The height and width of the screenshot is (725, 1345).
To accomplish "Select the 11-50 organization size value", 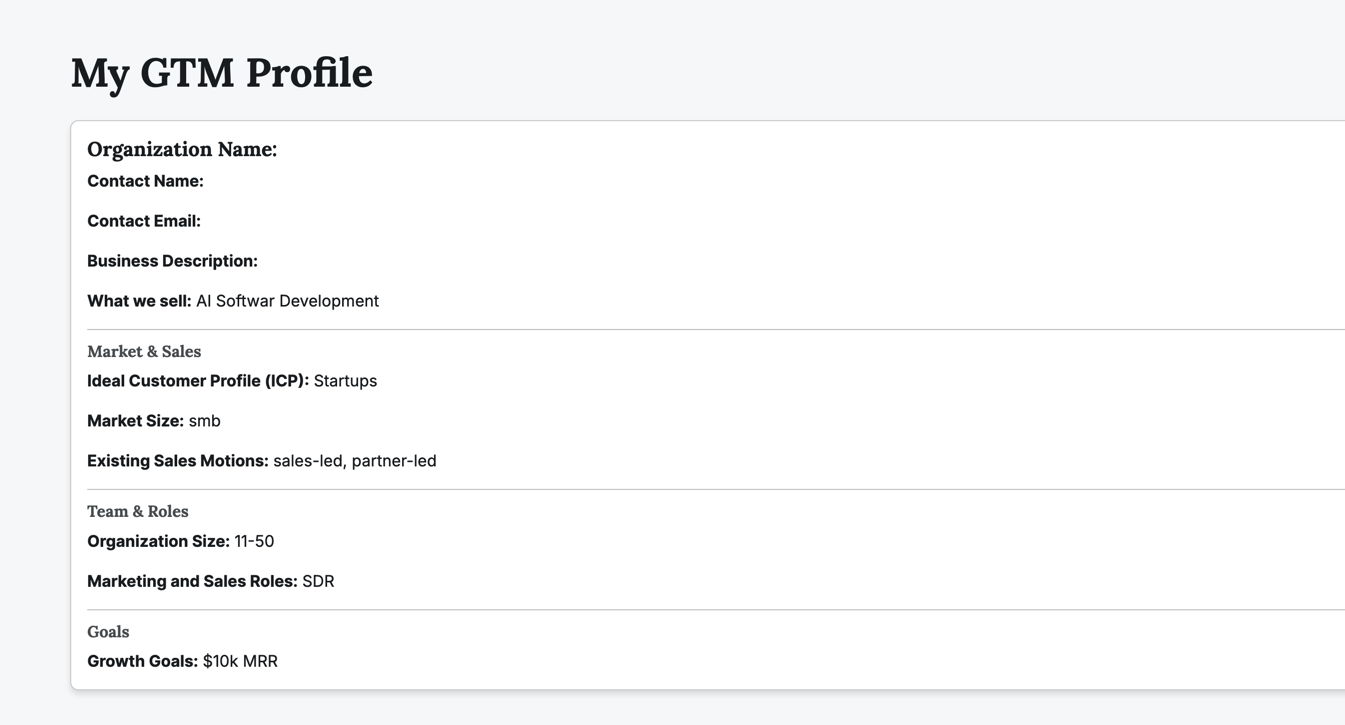I will (x=254, y=541).
